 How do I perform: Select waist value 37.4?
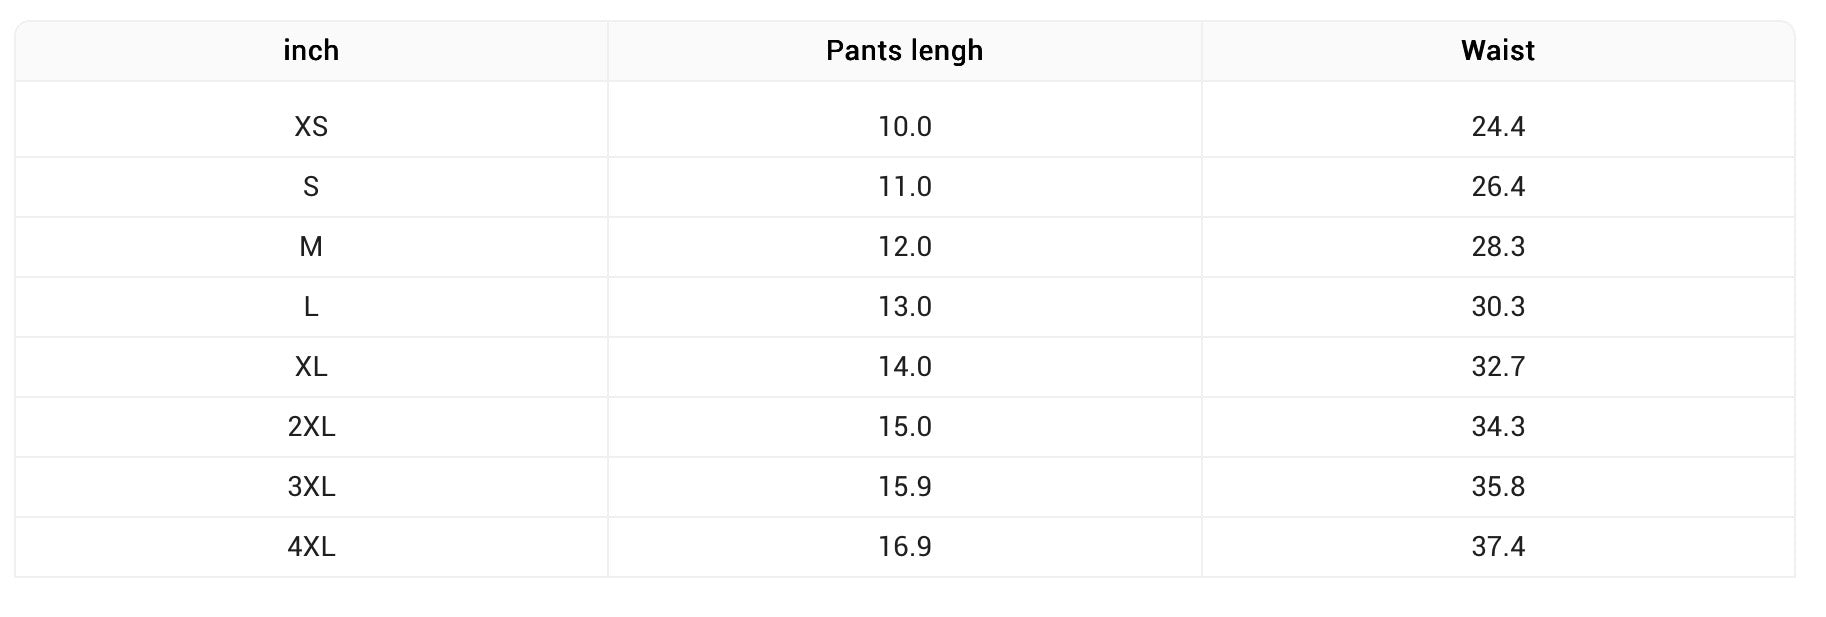[x=1497, y=547]
